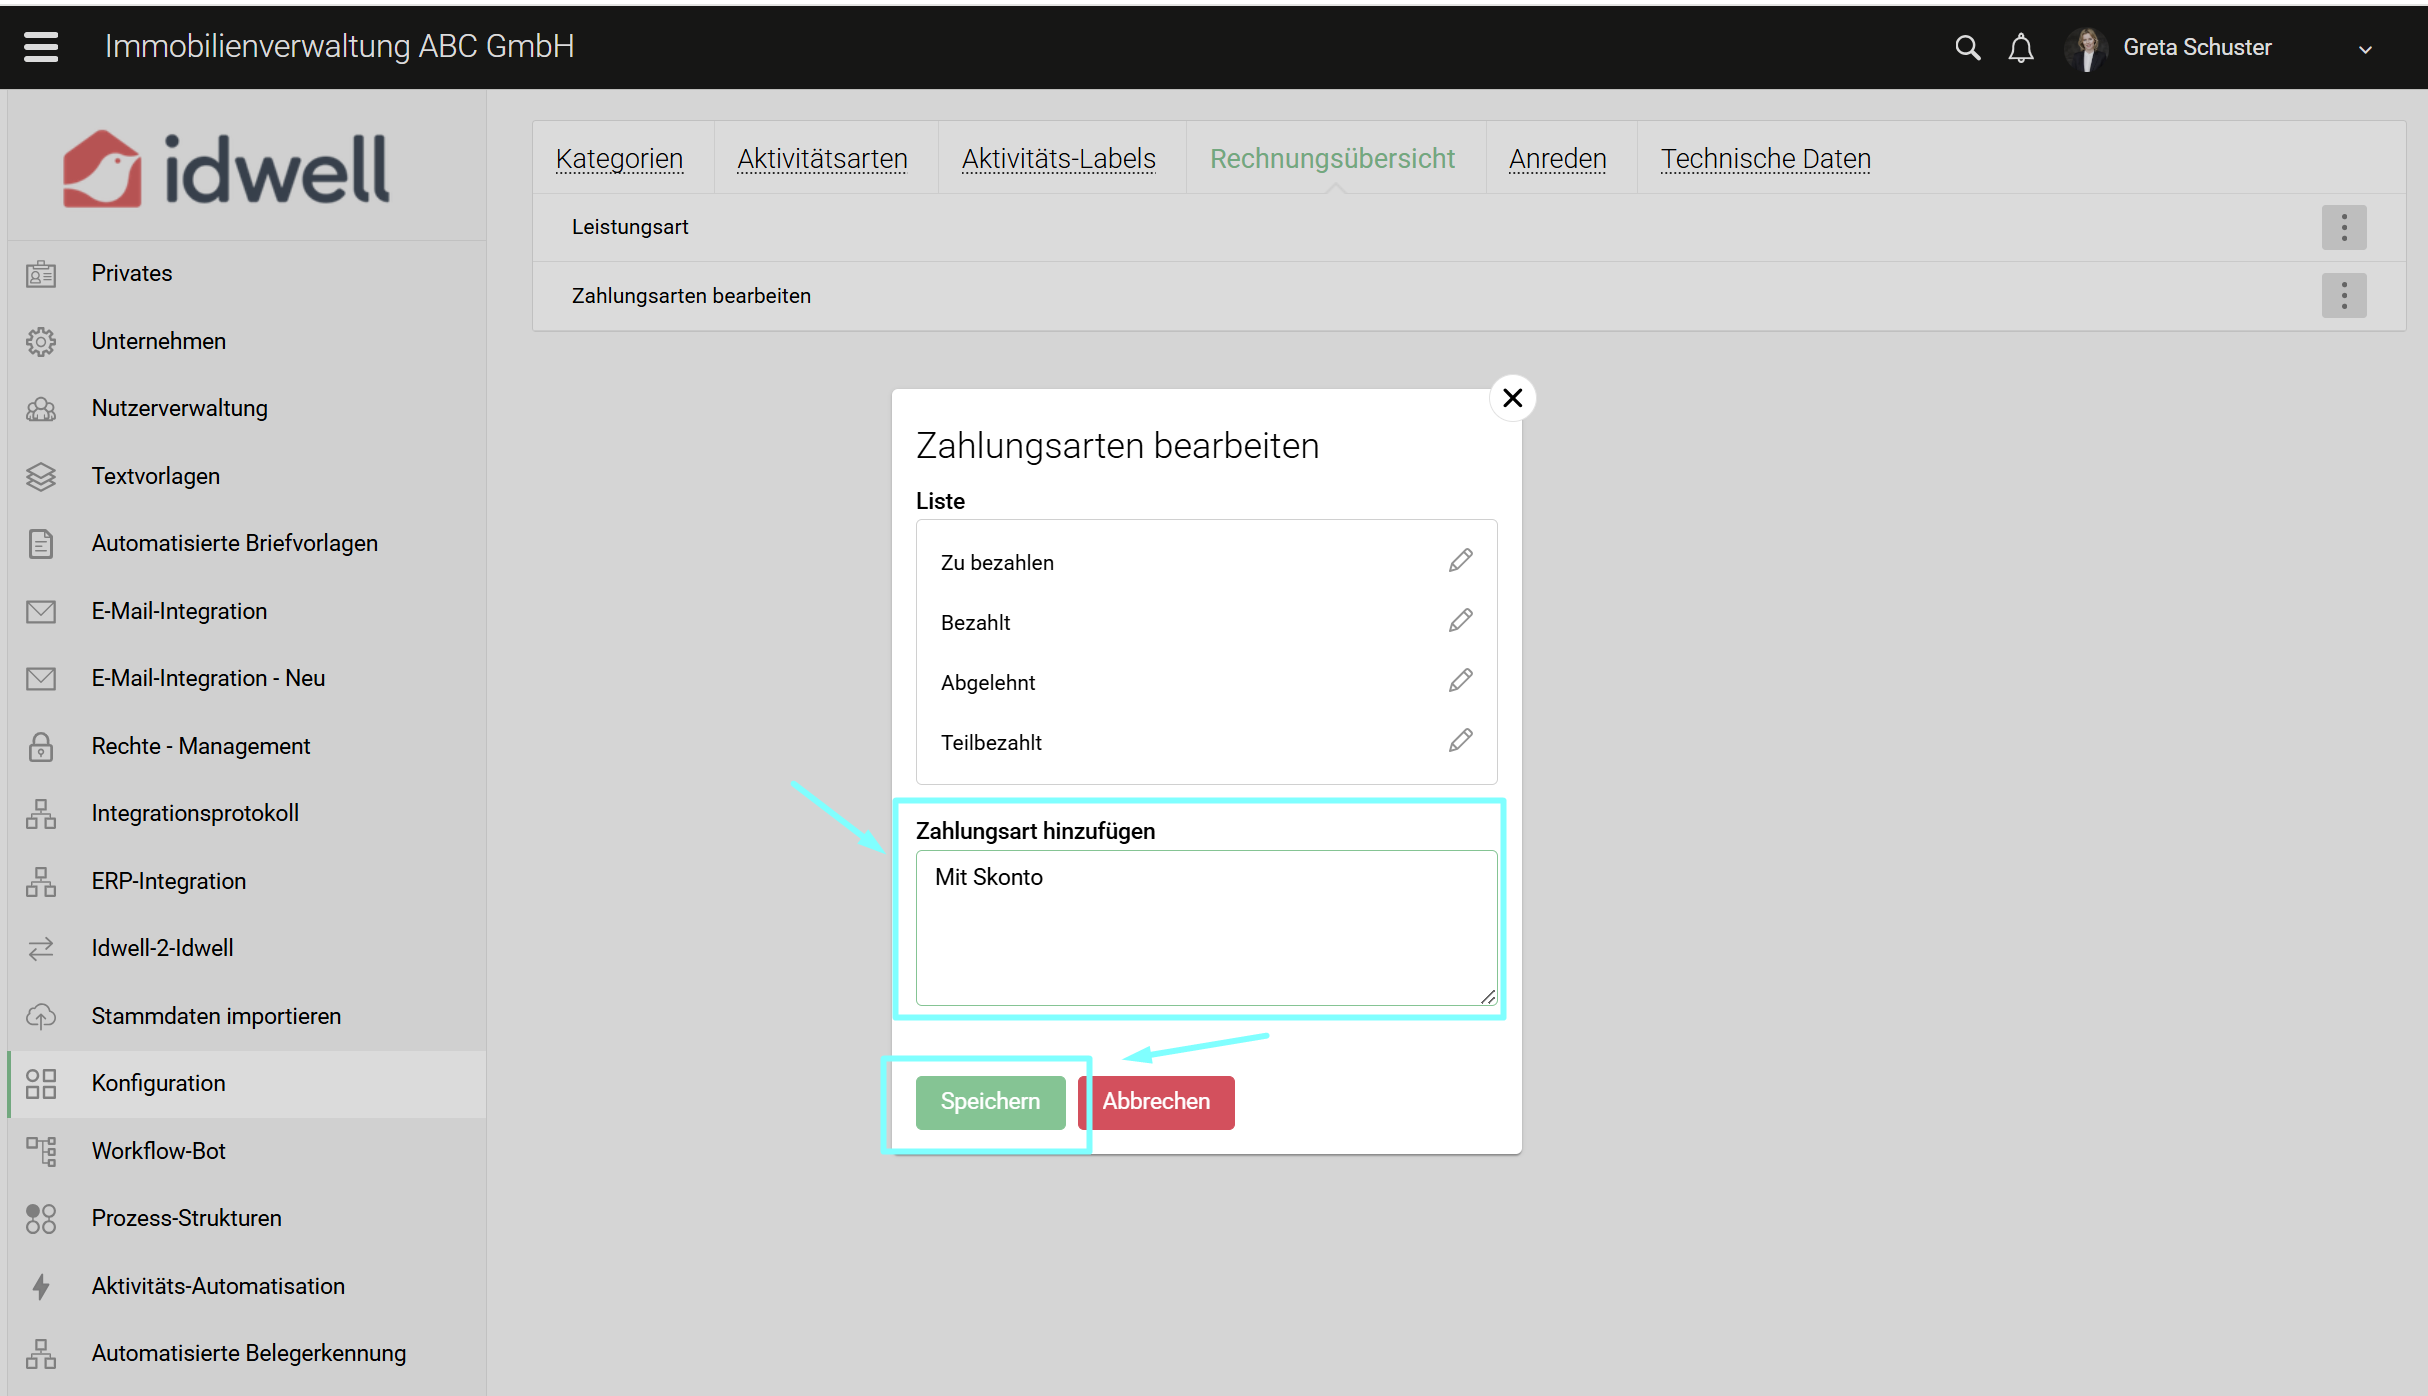This screenshot has height=1396, width=2428.
Task: Open the Technische Daten tab
Action: (x=1765, y=159)
